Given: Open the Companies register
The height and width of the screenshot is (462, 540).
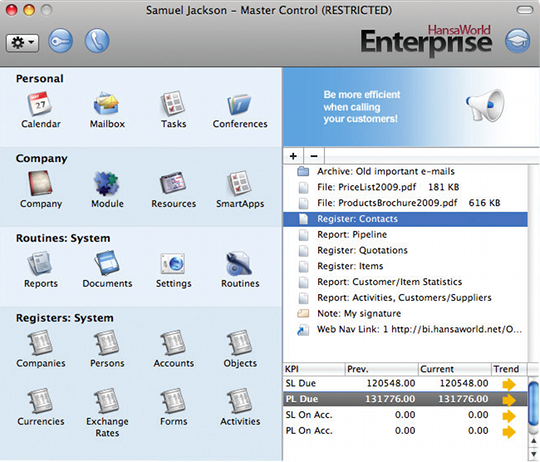Looking at the screenshot, I should (x=40, y=343).
